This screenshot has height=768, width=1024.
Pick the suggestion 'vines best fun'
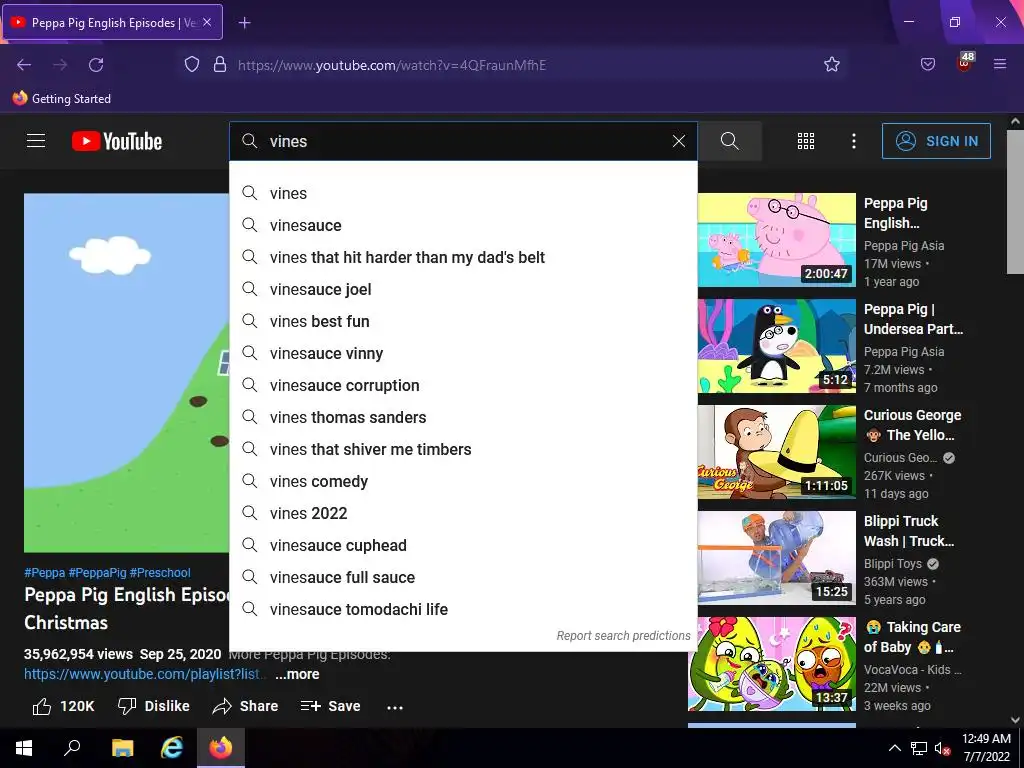point(464,321)
